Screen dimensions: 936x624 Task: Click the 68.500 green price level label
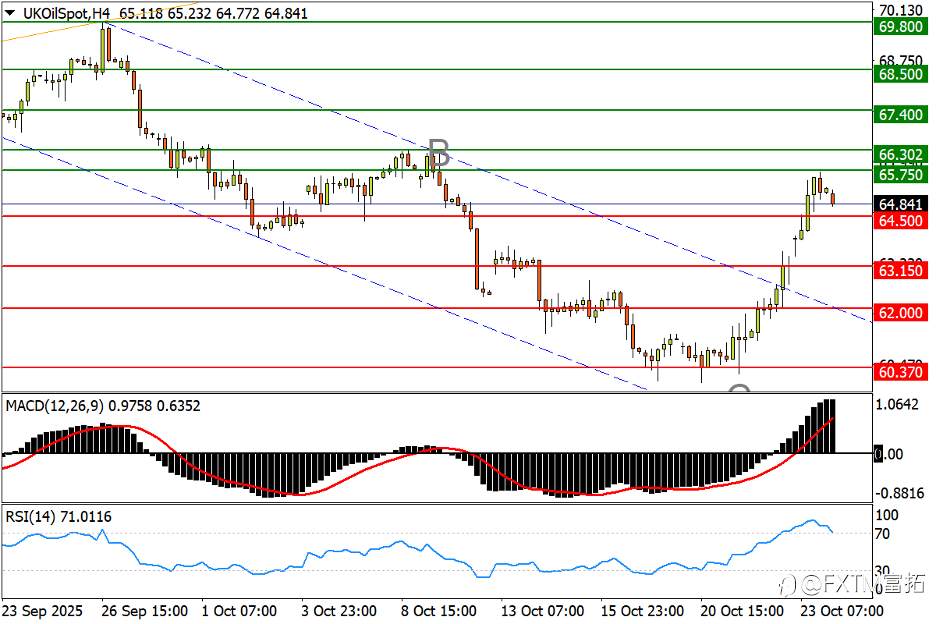pos(901,74)
